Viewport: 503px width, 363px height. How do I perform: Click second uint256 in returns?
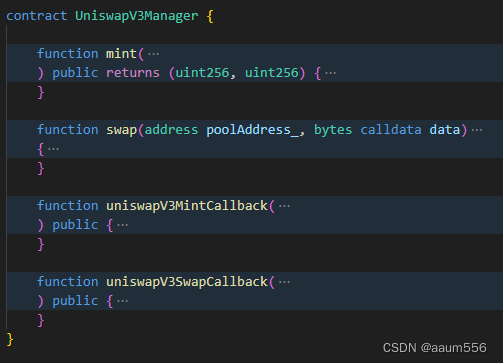click(x=272, y=73)
